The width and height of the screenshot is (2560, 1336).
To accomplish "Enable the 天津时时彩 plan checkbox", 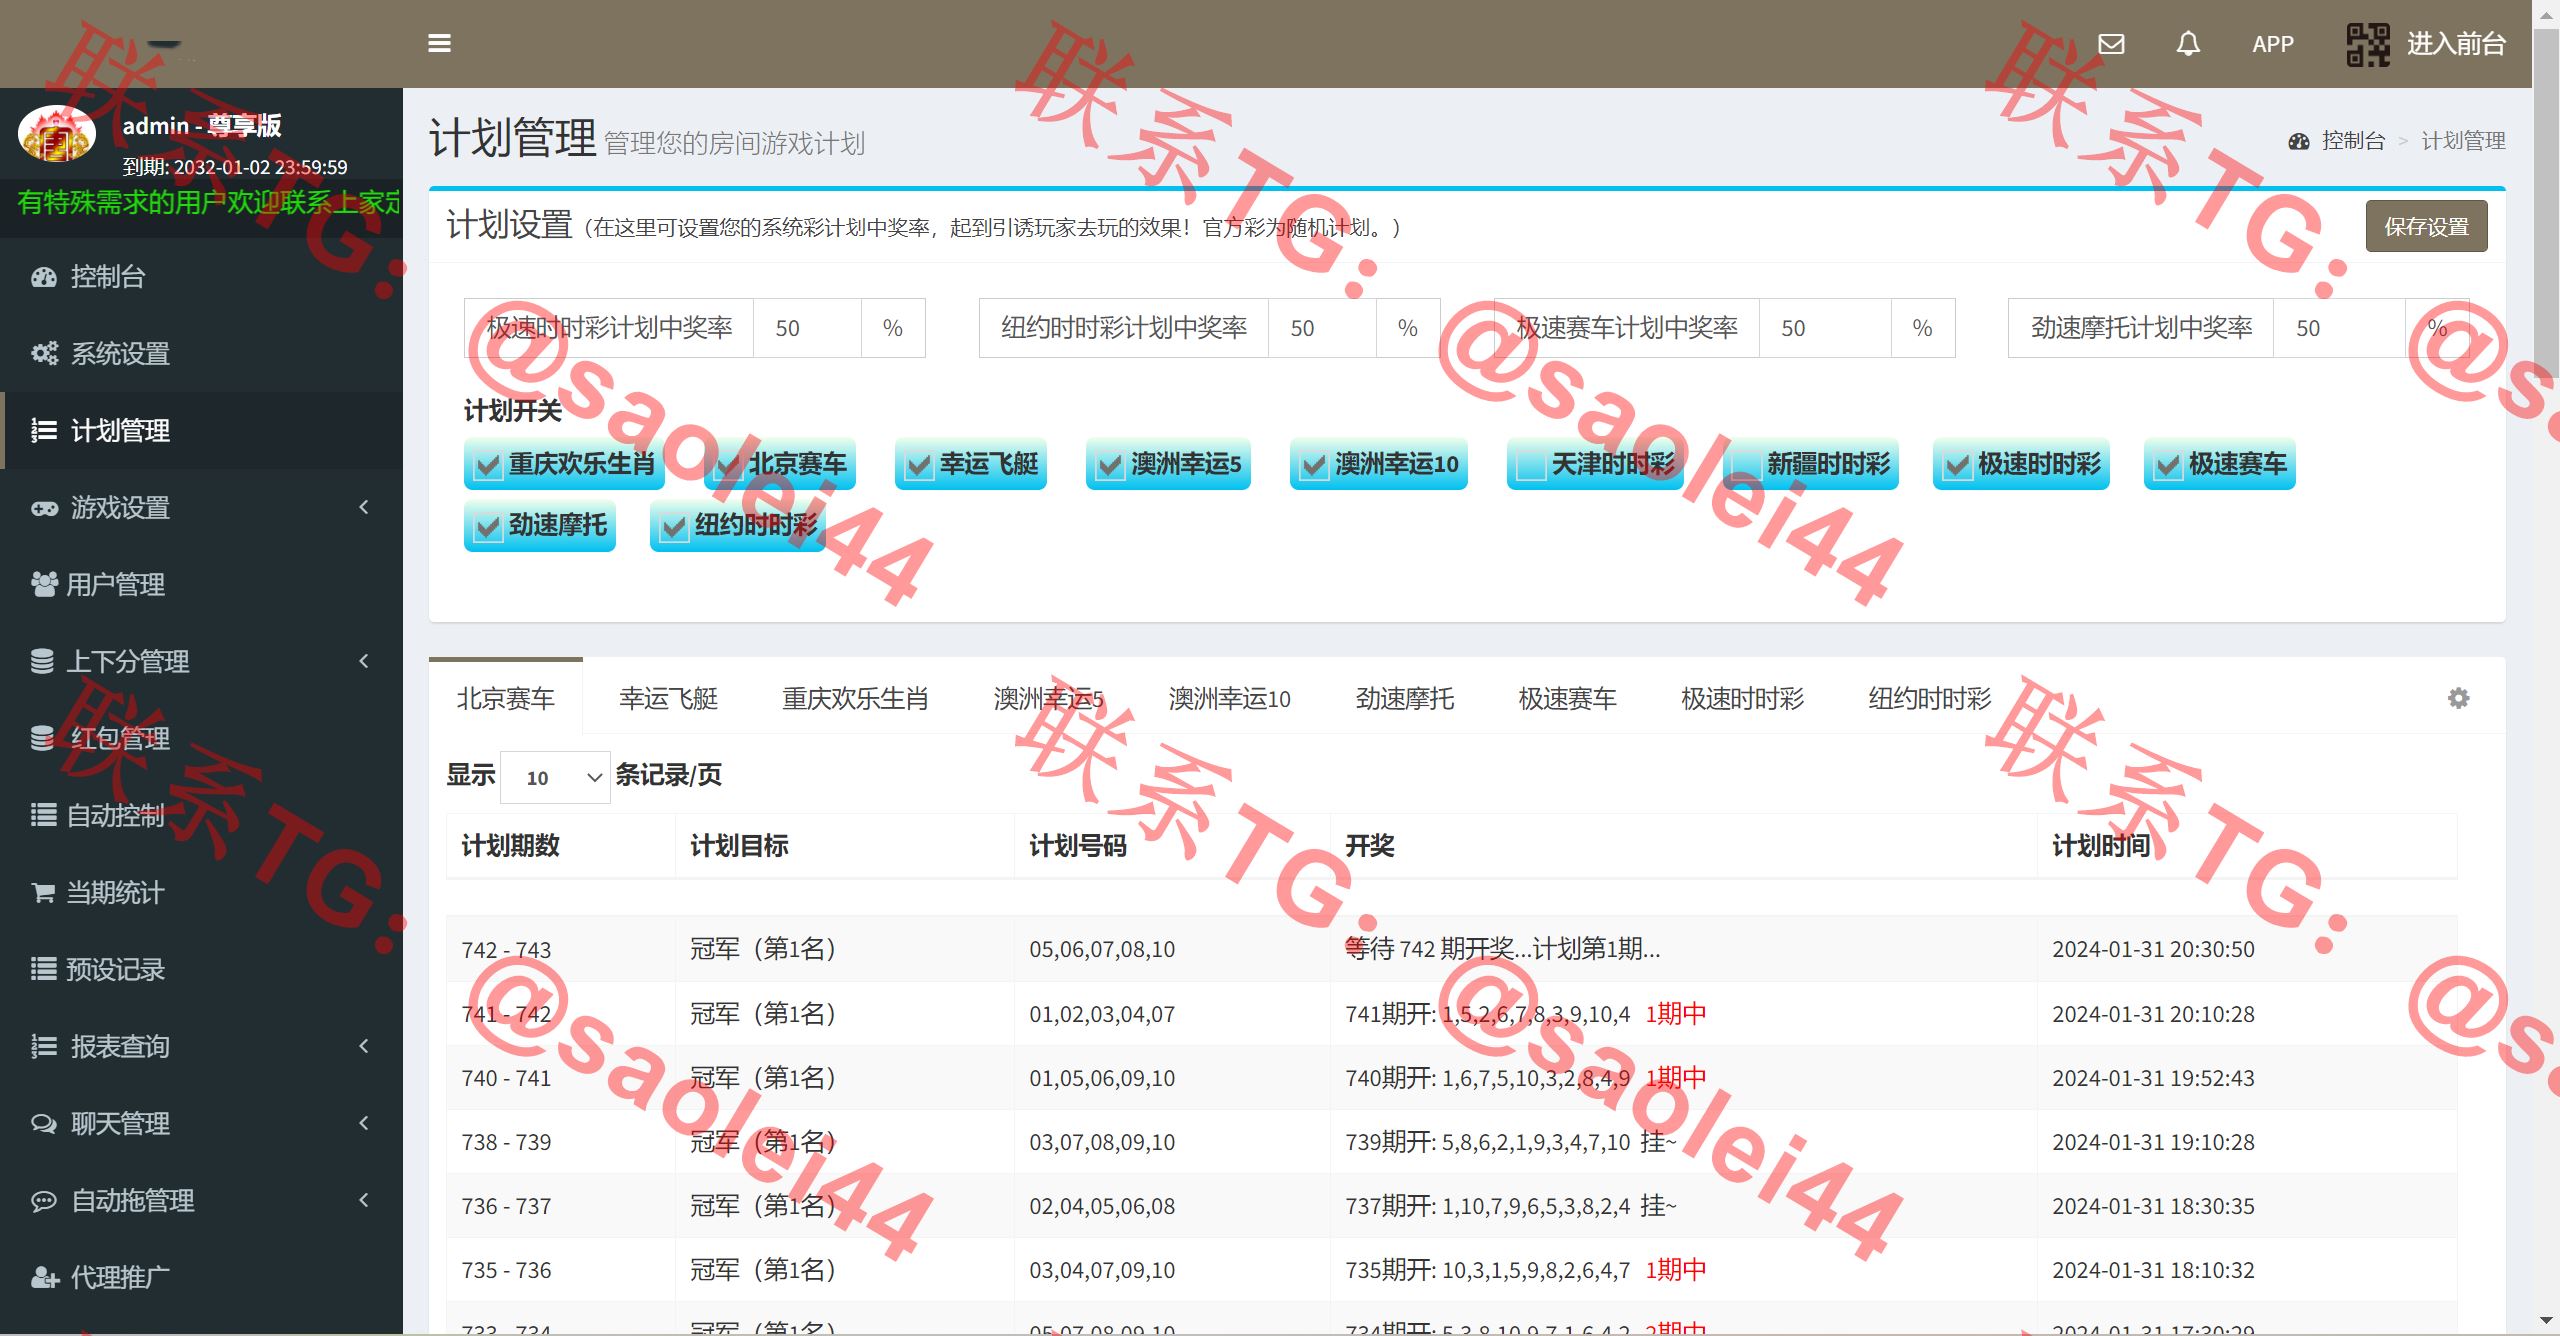I will [x=1531, y=466].
